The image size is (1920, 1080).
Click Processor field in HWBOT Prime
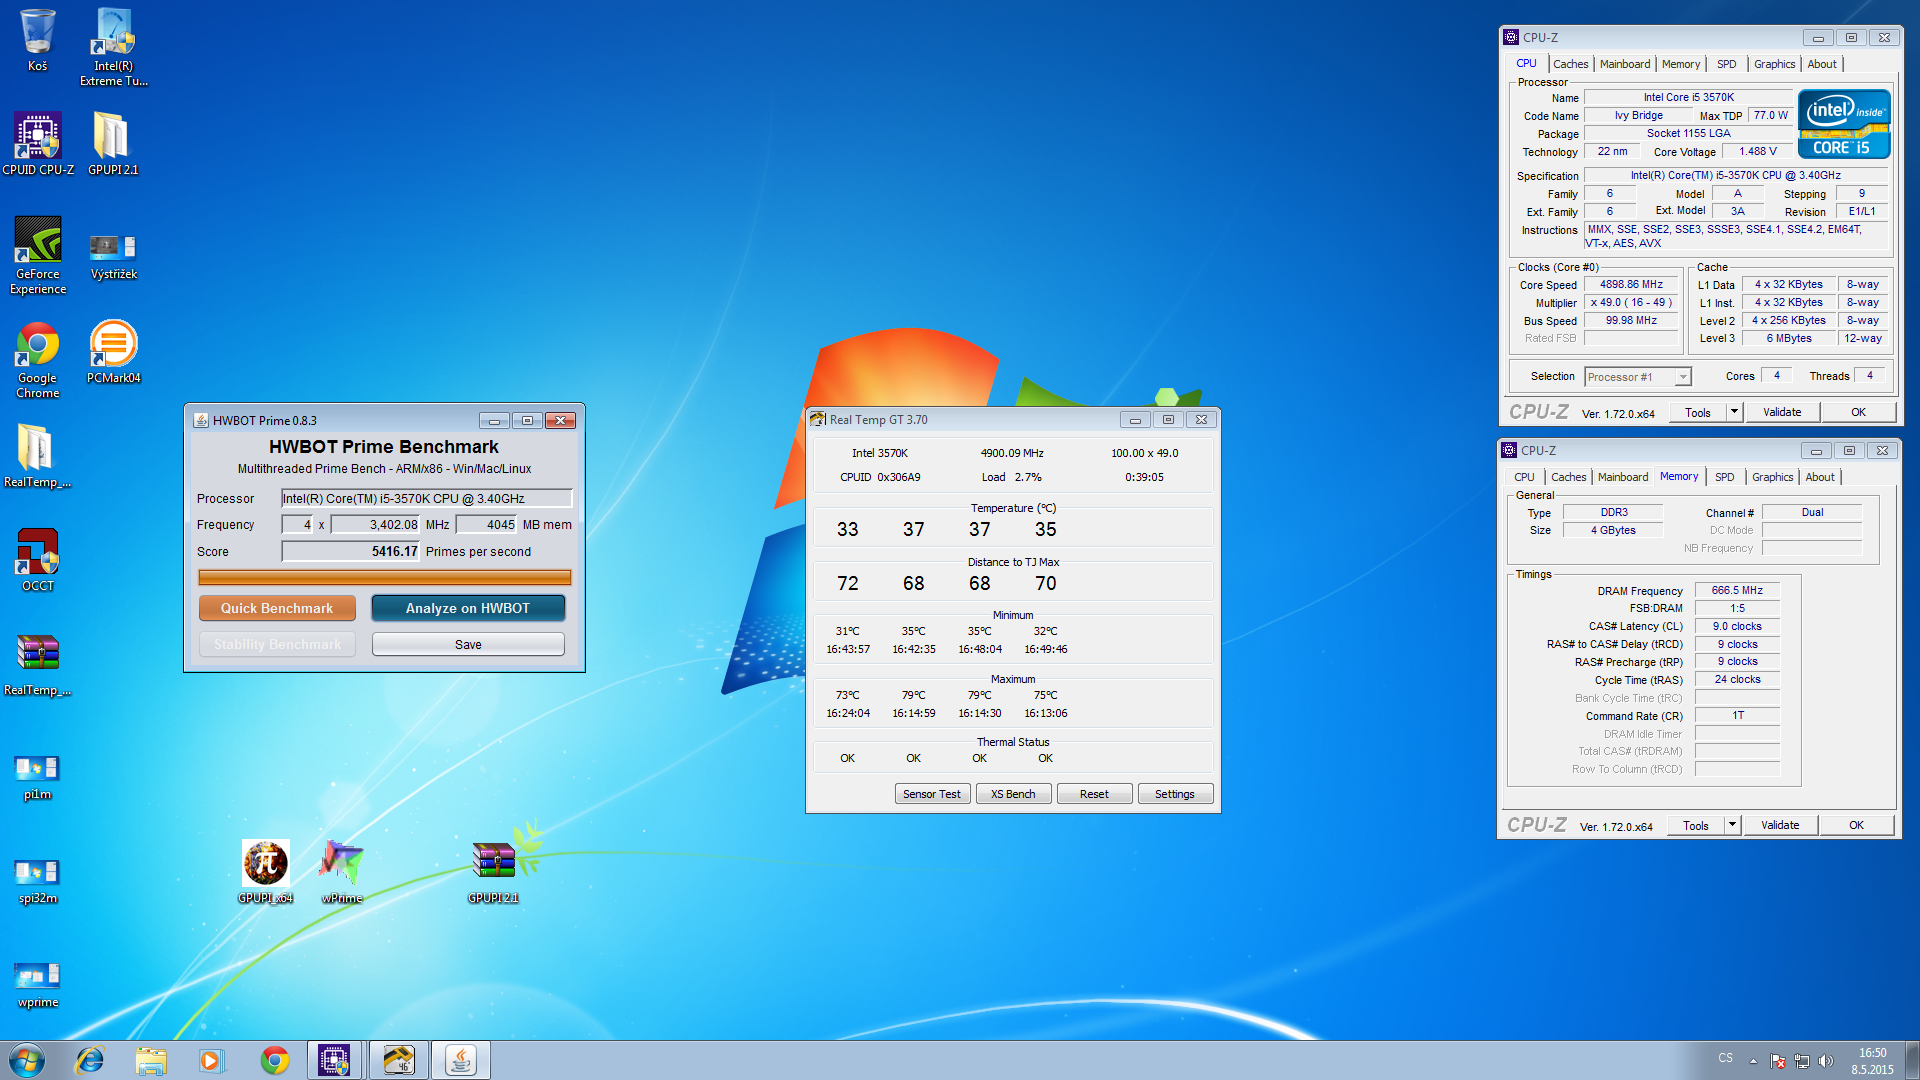click(x=427, y=498)
